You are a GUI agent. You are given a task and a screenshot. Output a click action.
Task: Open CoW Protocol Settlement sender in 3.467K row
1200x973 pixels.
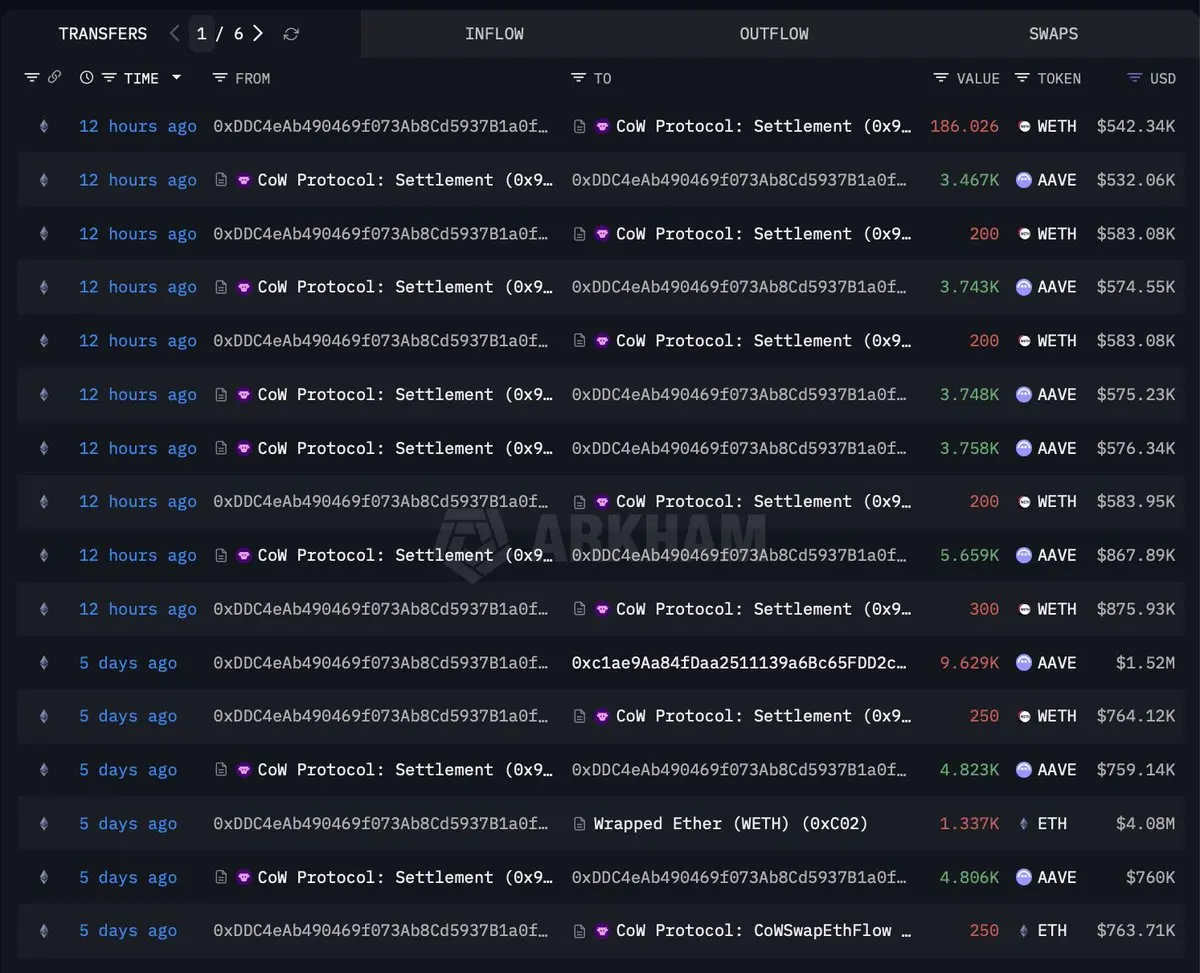(405, 180)
